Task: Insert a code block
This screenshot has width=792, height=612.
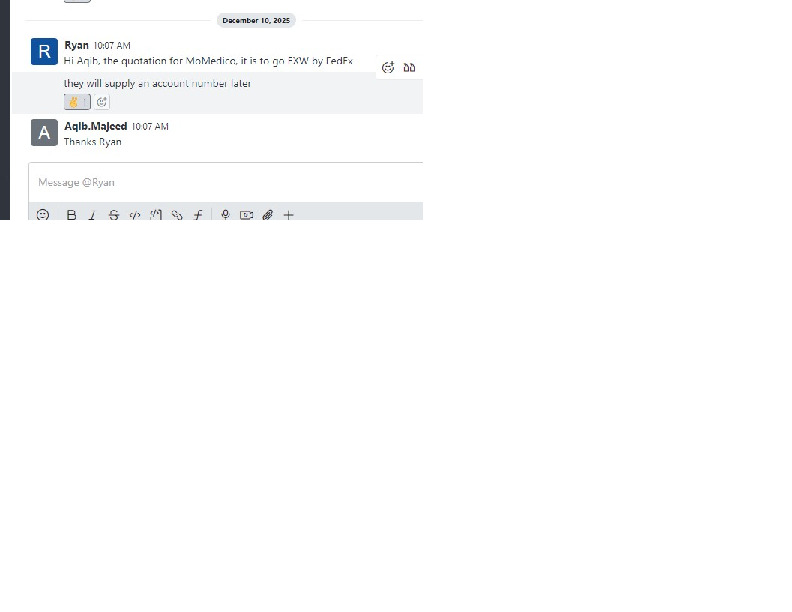Action: (156, 215)
